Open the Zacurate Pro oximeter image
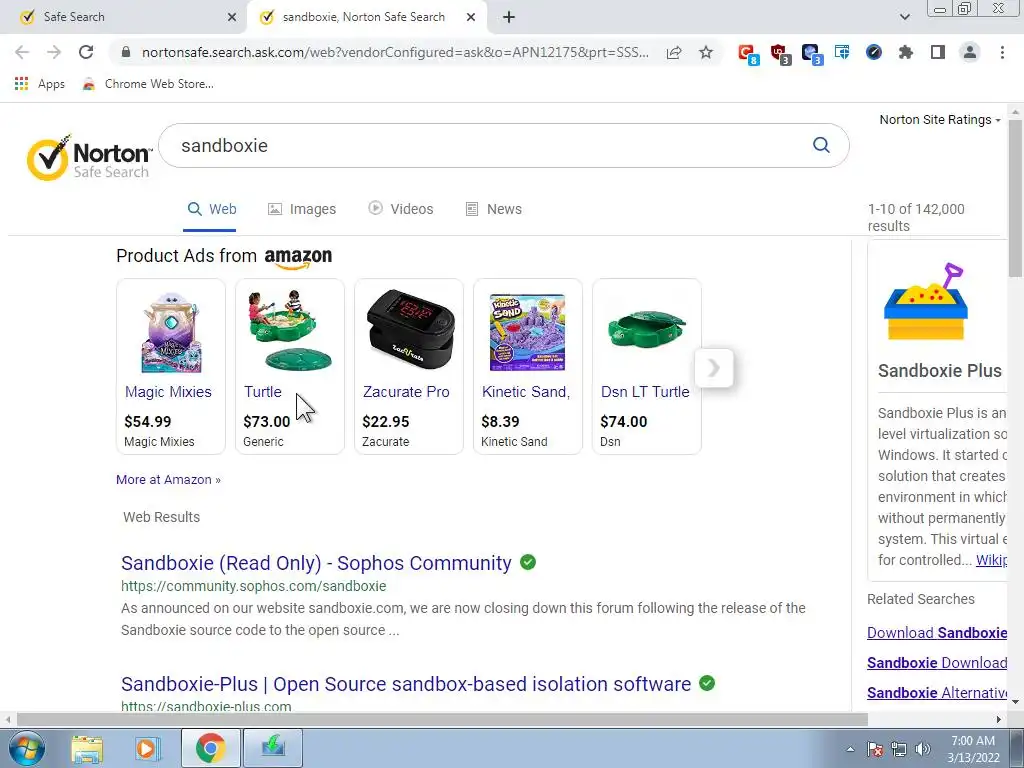 pyautogui.click(x=409, y=330)
